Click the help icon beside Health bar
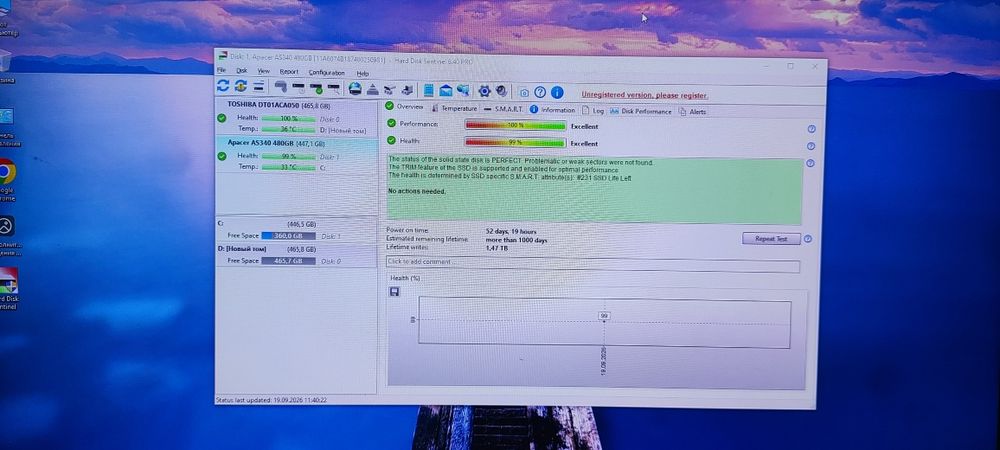The image size is (1000, 450). coord(811,146)
